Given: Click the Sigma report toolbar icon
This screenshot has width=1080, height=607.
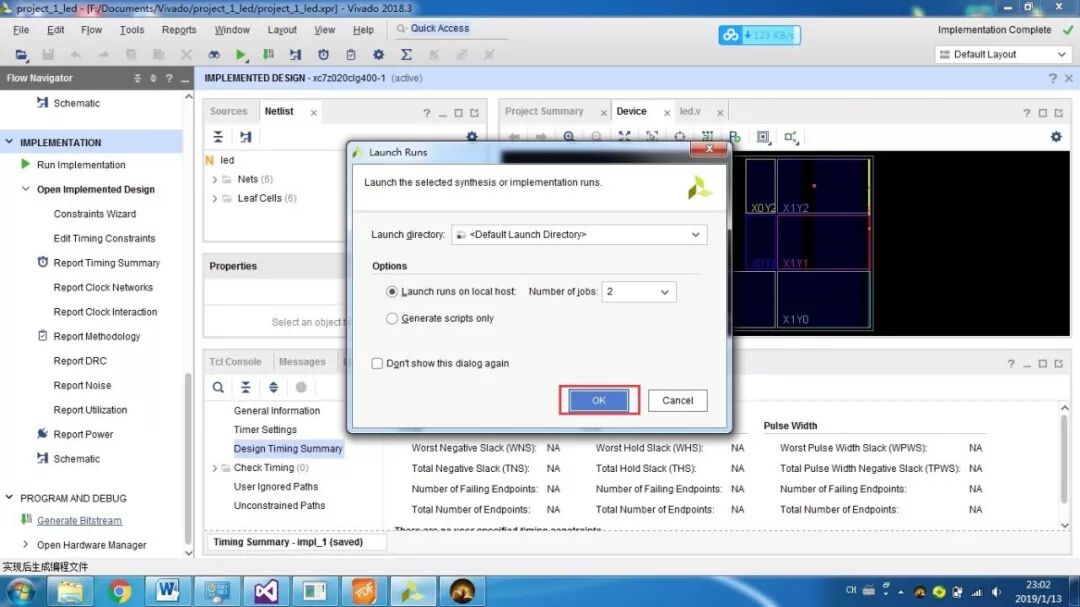Looking at the screenshot, I should [406, 54].
